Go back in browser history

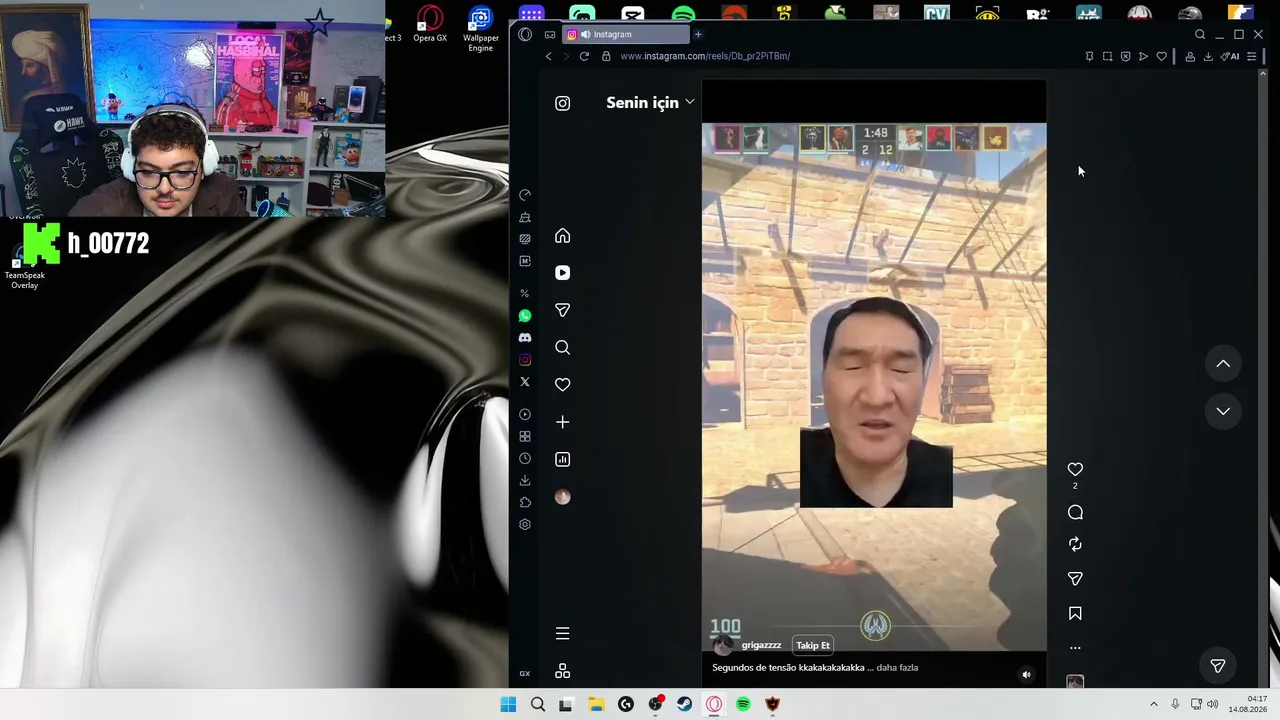click(548, 56)
